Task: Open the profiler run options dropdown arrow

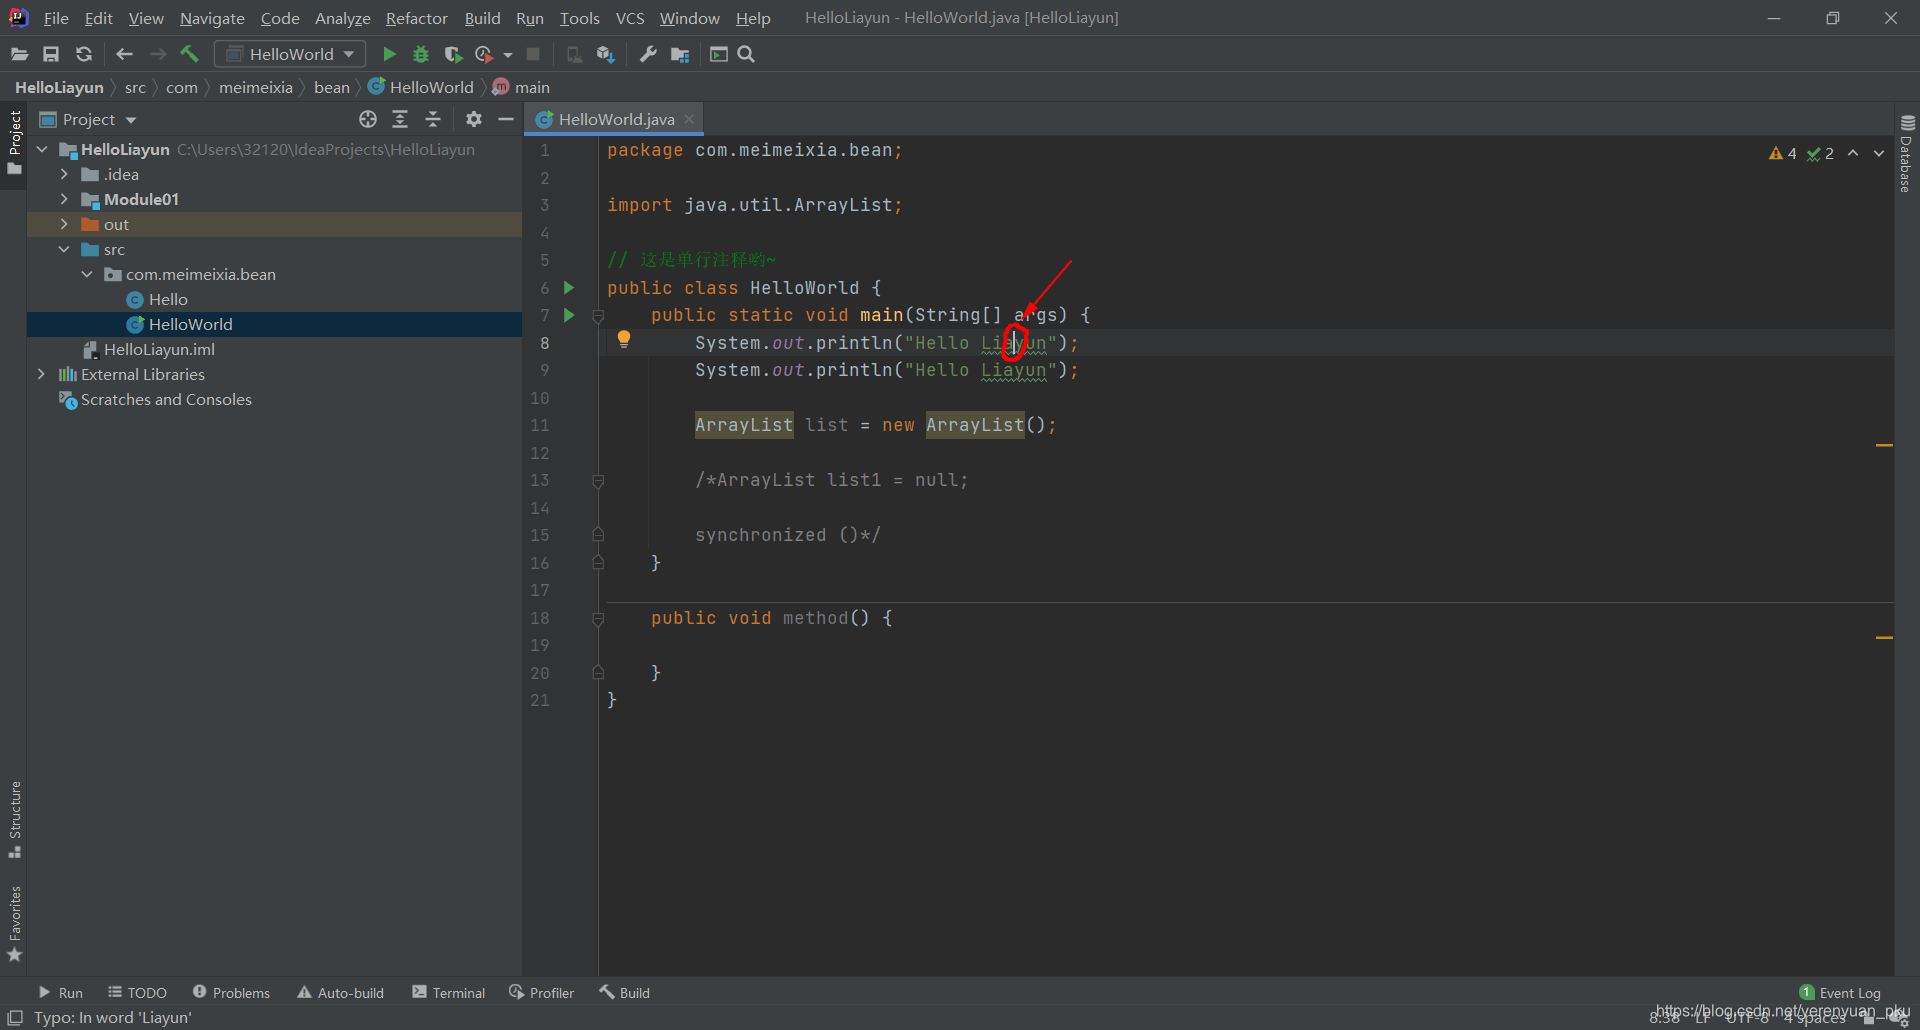Action: tap(508, 55)
